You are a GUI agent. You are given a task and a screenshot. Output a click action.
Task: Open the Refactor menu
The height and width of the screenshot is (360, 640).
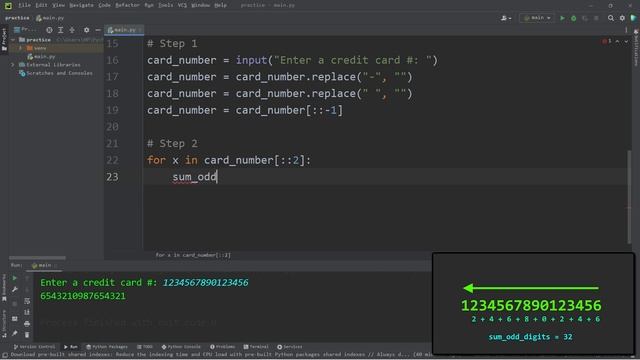click(127, 5)
